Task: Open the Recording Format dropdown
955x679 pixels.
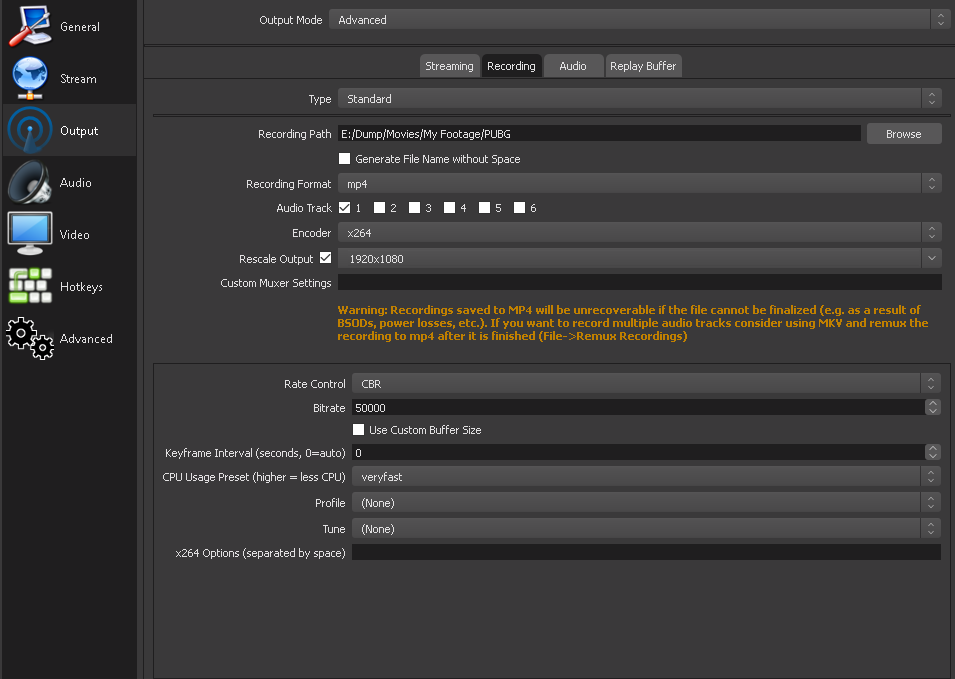Action: pyautogui.click(x=640, y=183)
